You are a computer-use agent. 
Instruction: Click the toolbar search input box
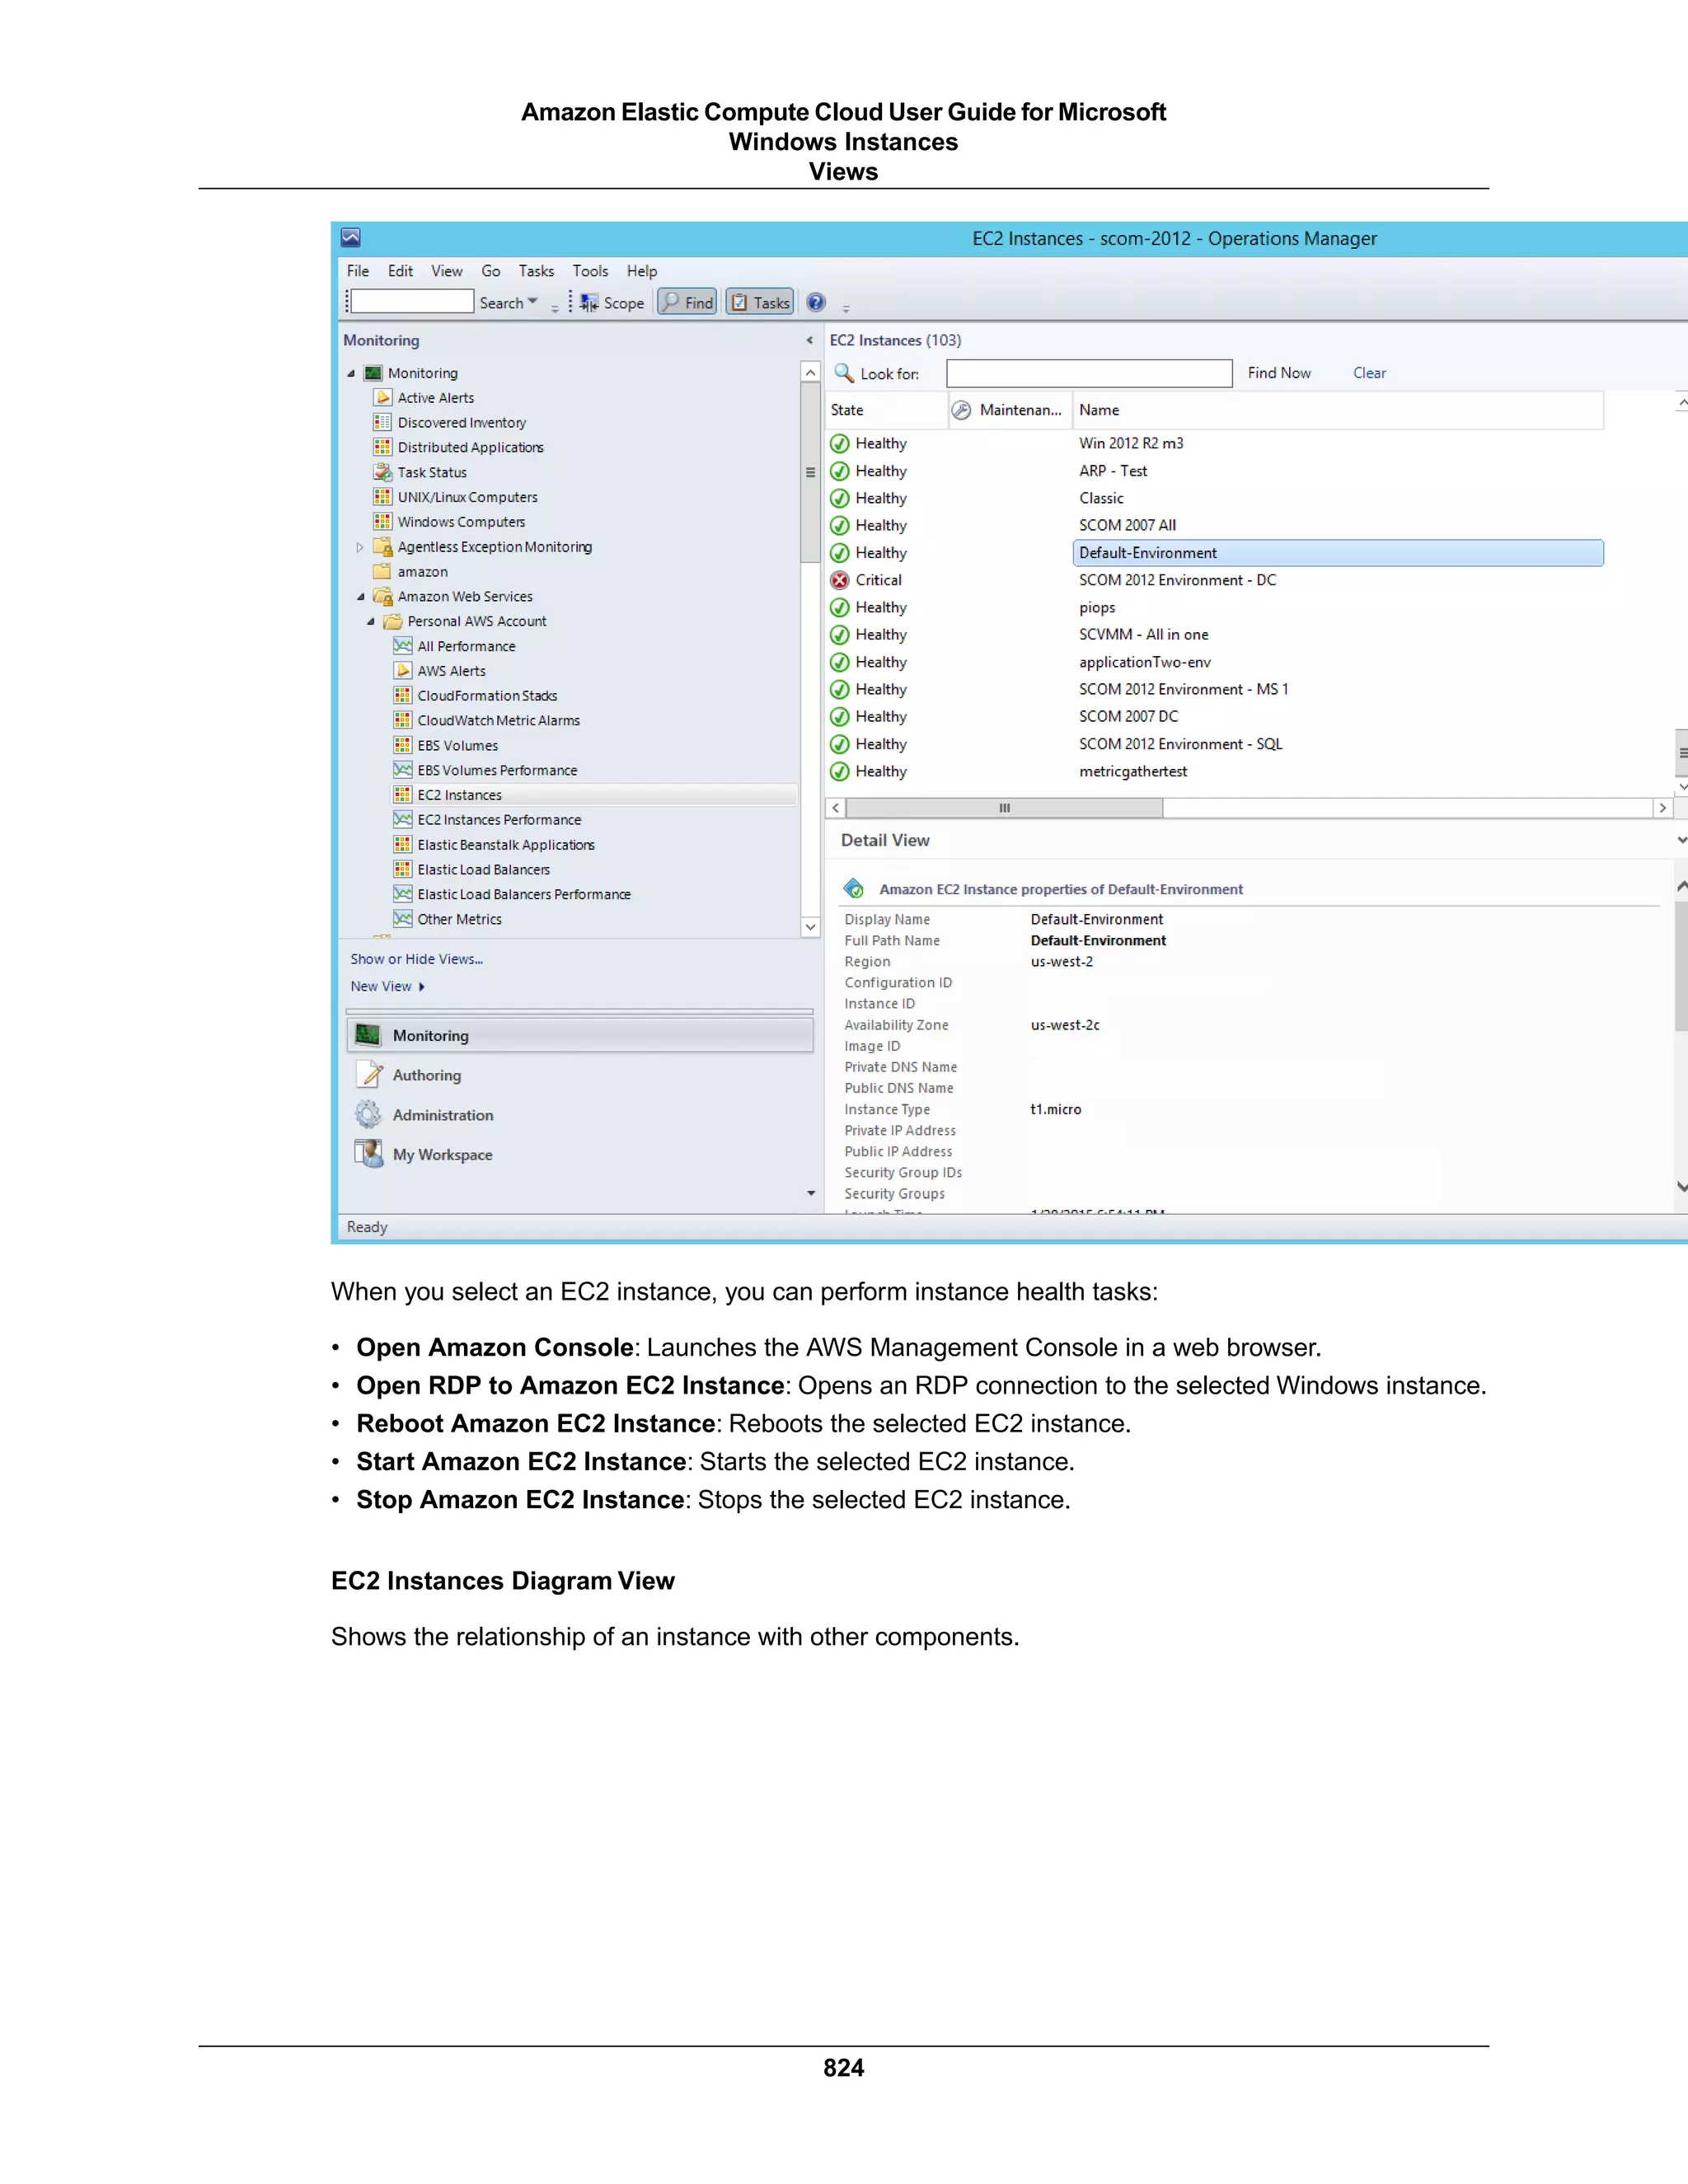412,302
